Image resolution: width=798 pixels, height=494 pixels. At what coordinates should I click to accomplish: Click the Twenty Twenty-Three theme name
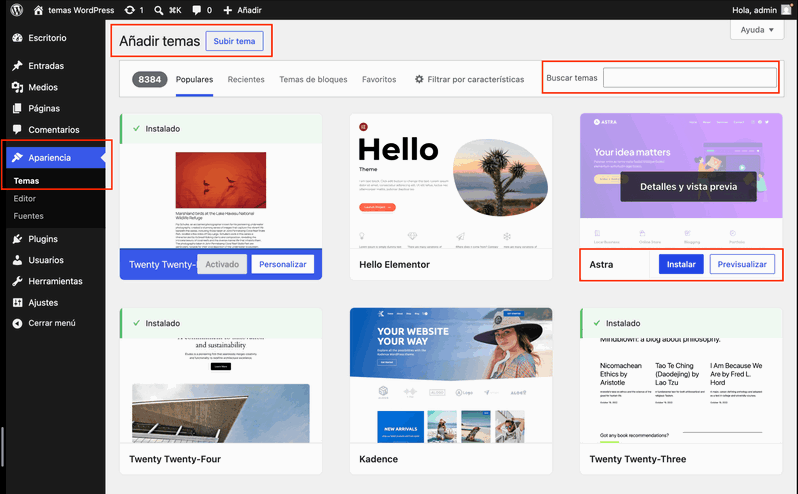pos(638,459)
